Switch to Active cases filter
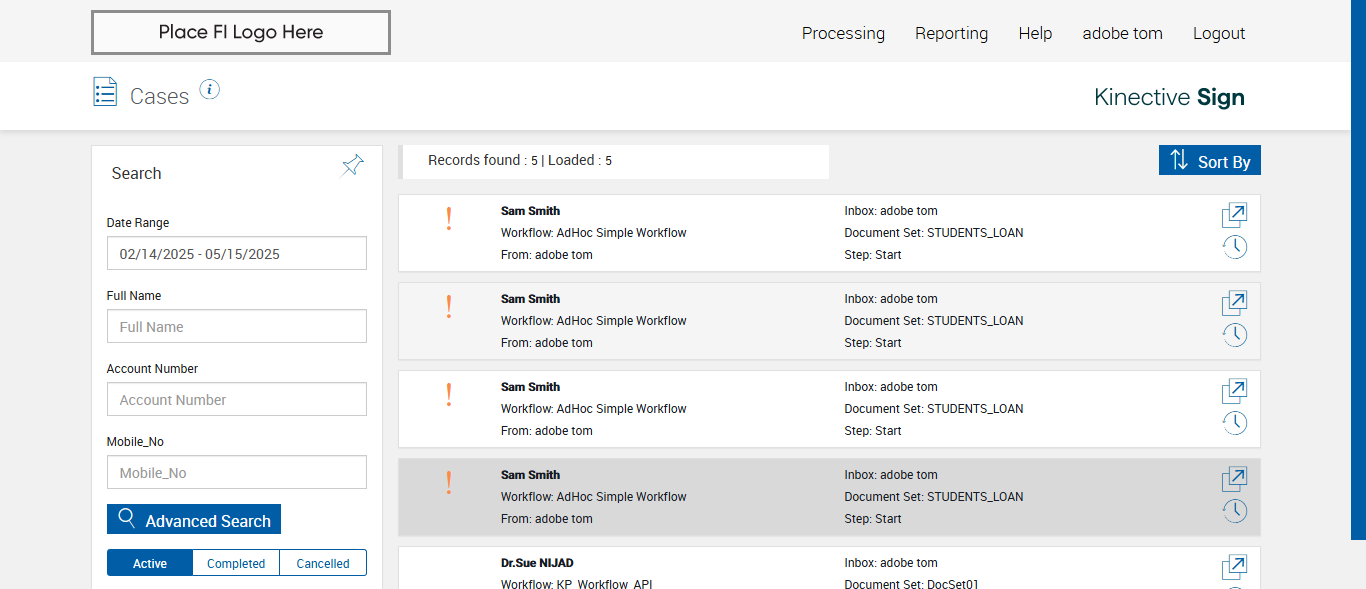Image resolution: width=1366 pixels, height=589 pixels. [150, 563]
